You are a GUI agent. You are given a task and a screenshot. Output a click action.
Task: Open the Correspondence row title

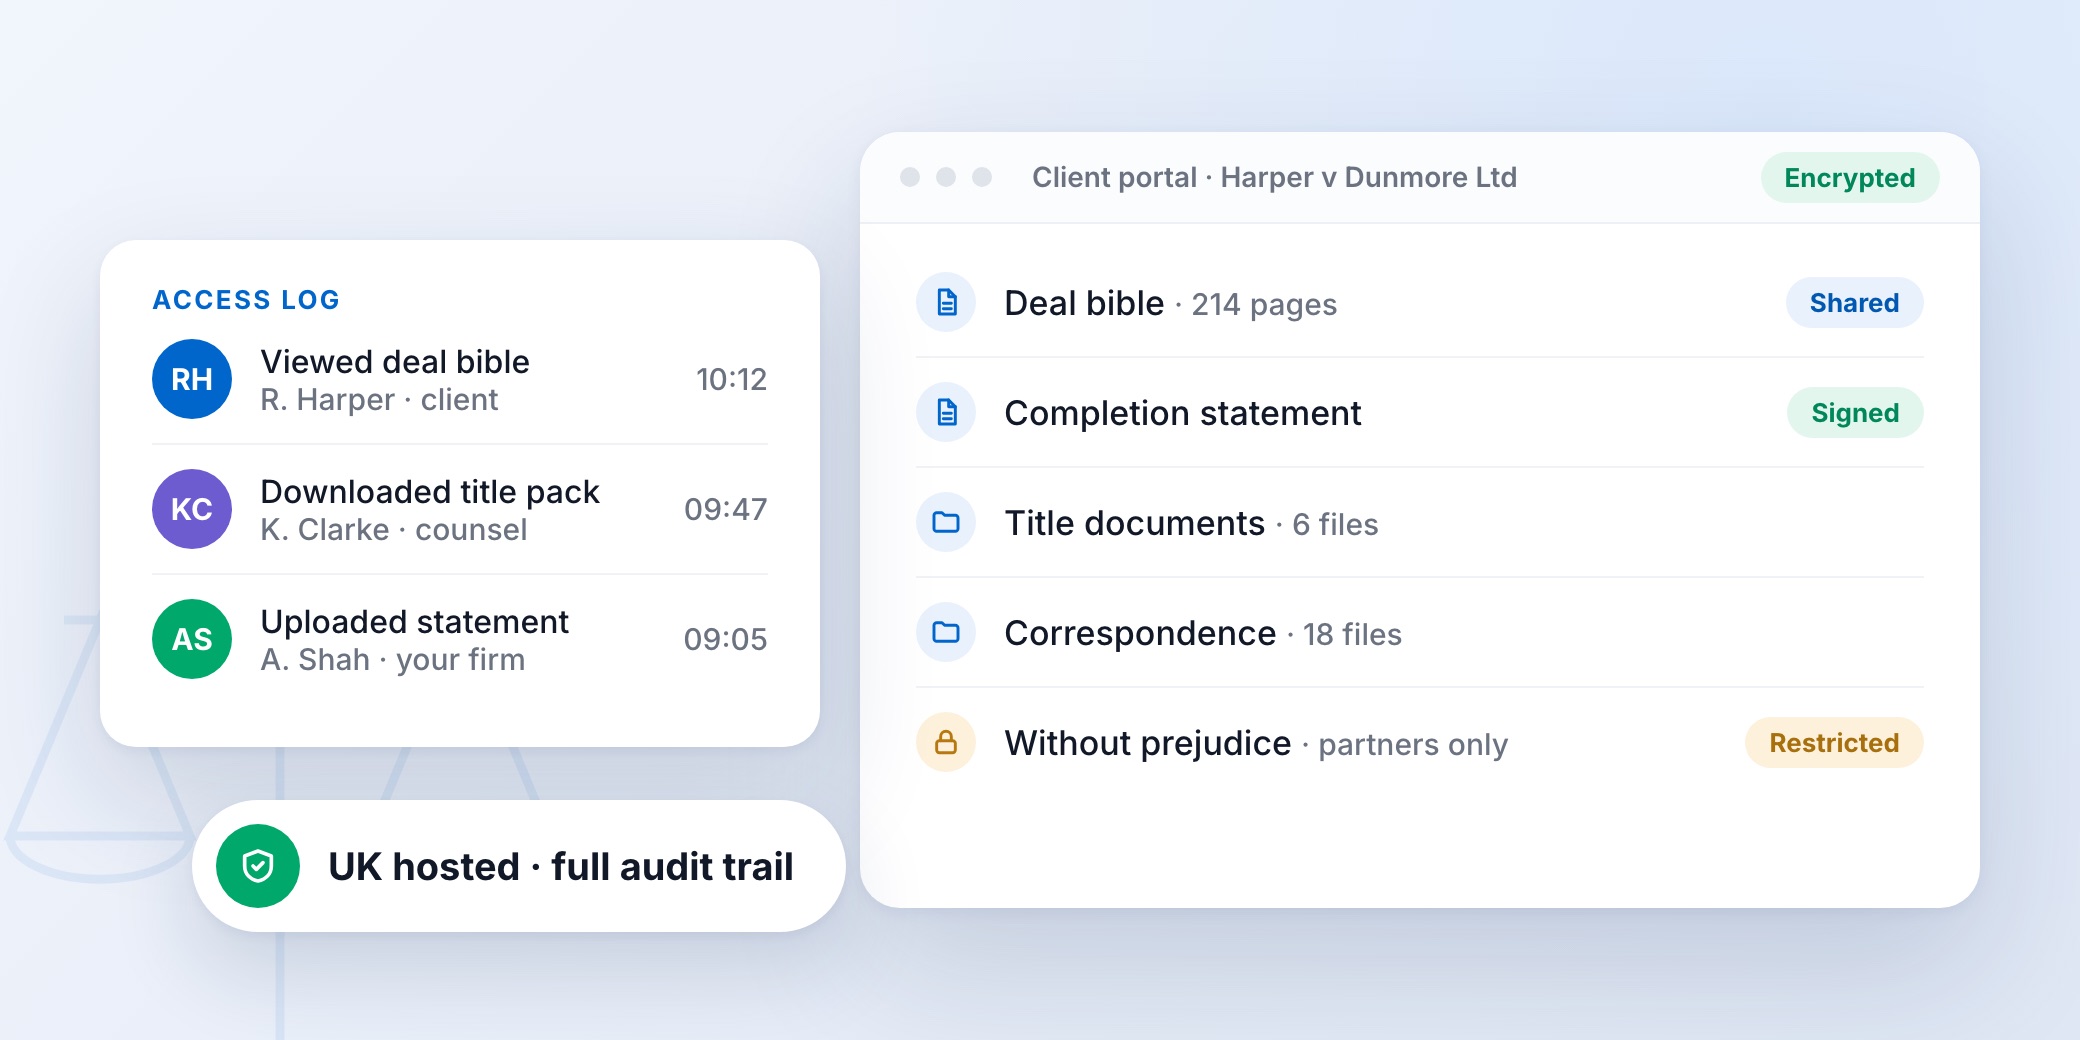click(x=1140, y=633)
